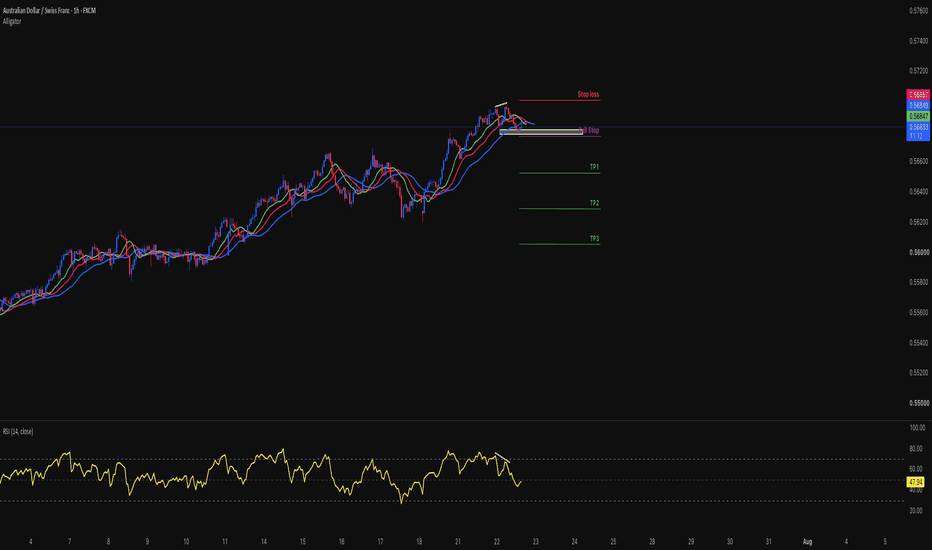The image size is (932, 550).
Task: Click the green 0.56847 price tag
Action: pos(918,116)
